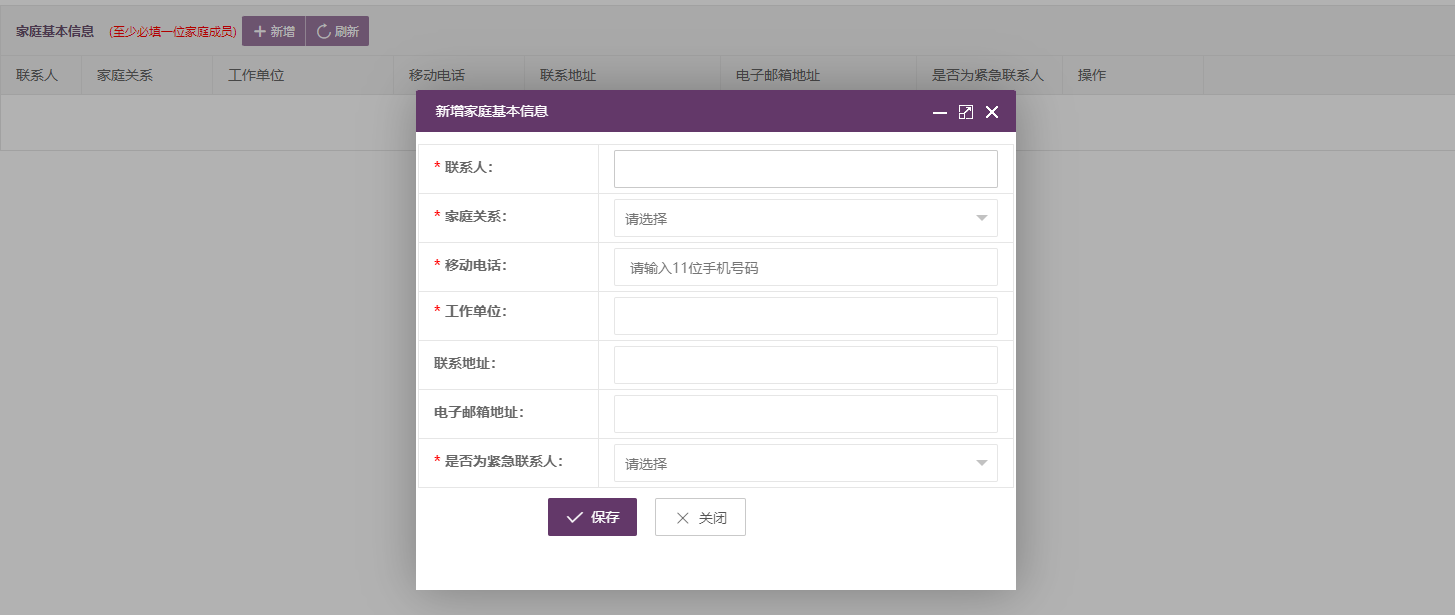
Task: Click the 联系人 column header
Action: (x=37, y=75)
